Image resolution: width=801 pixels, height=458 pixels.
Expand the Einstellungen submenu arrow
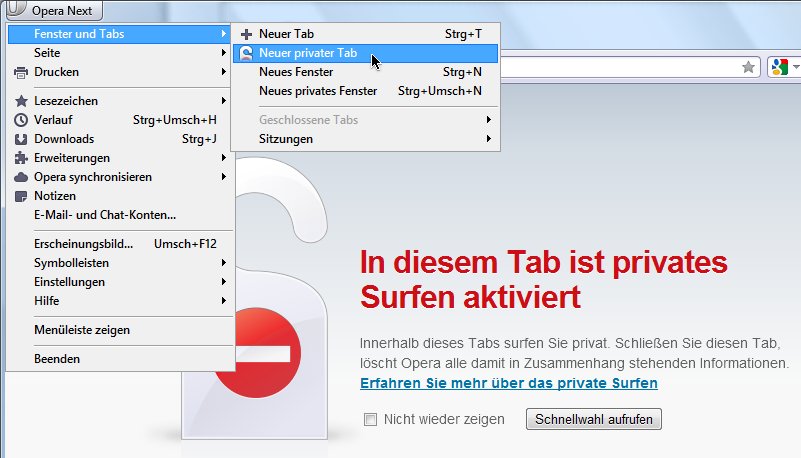point(224,281)
